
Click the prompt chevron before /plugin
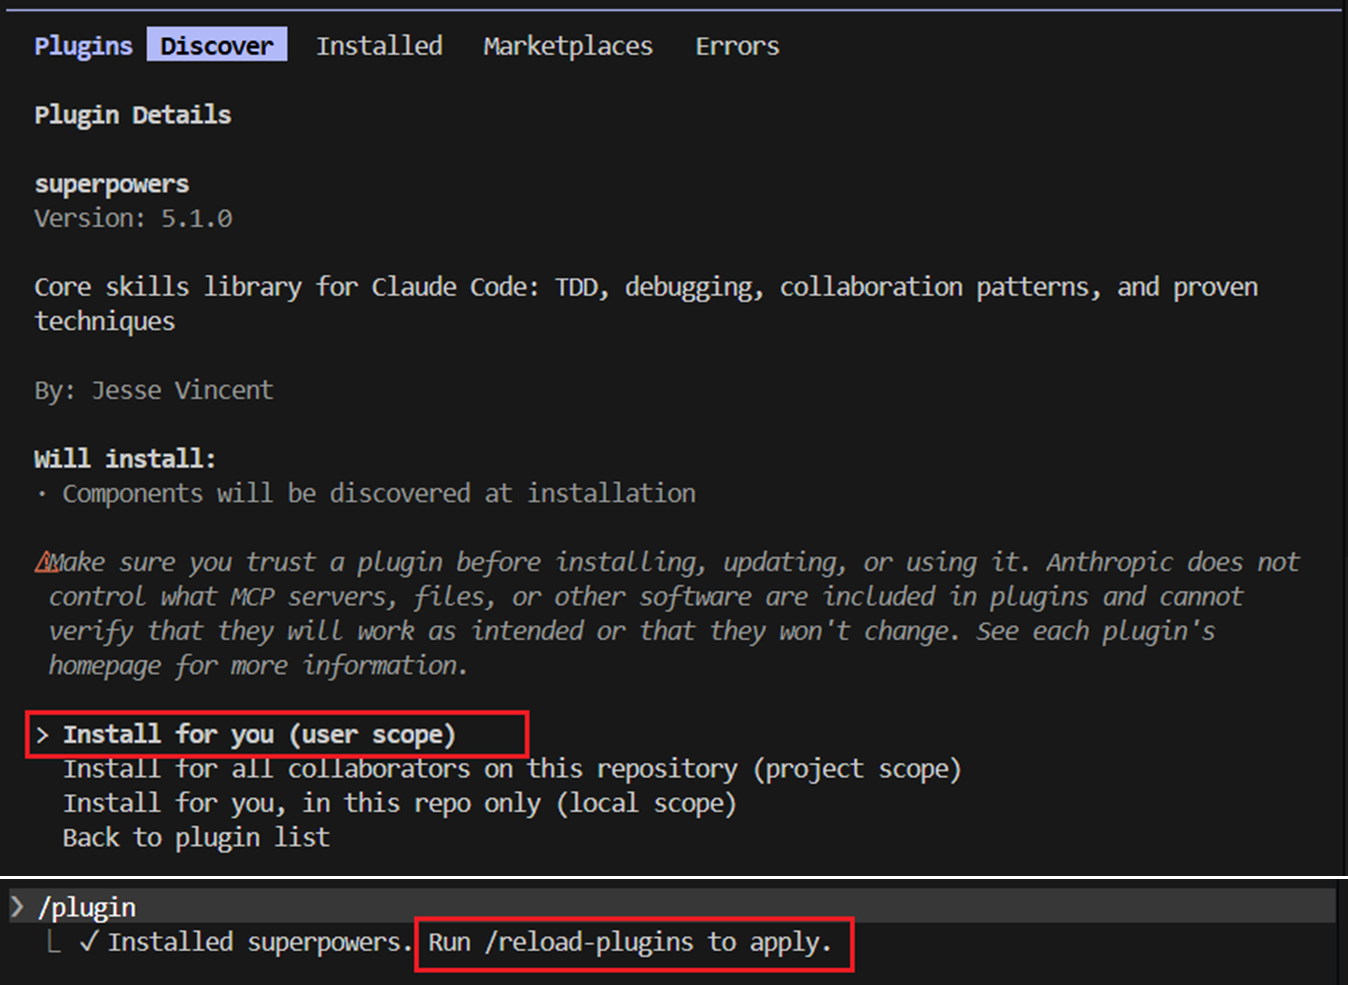(17, 906)
